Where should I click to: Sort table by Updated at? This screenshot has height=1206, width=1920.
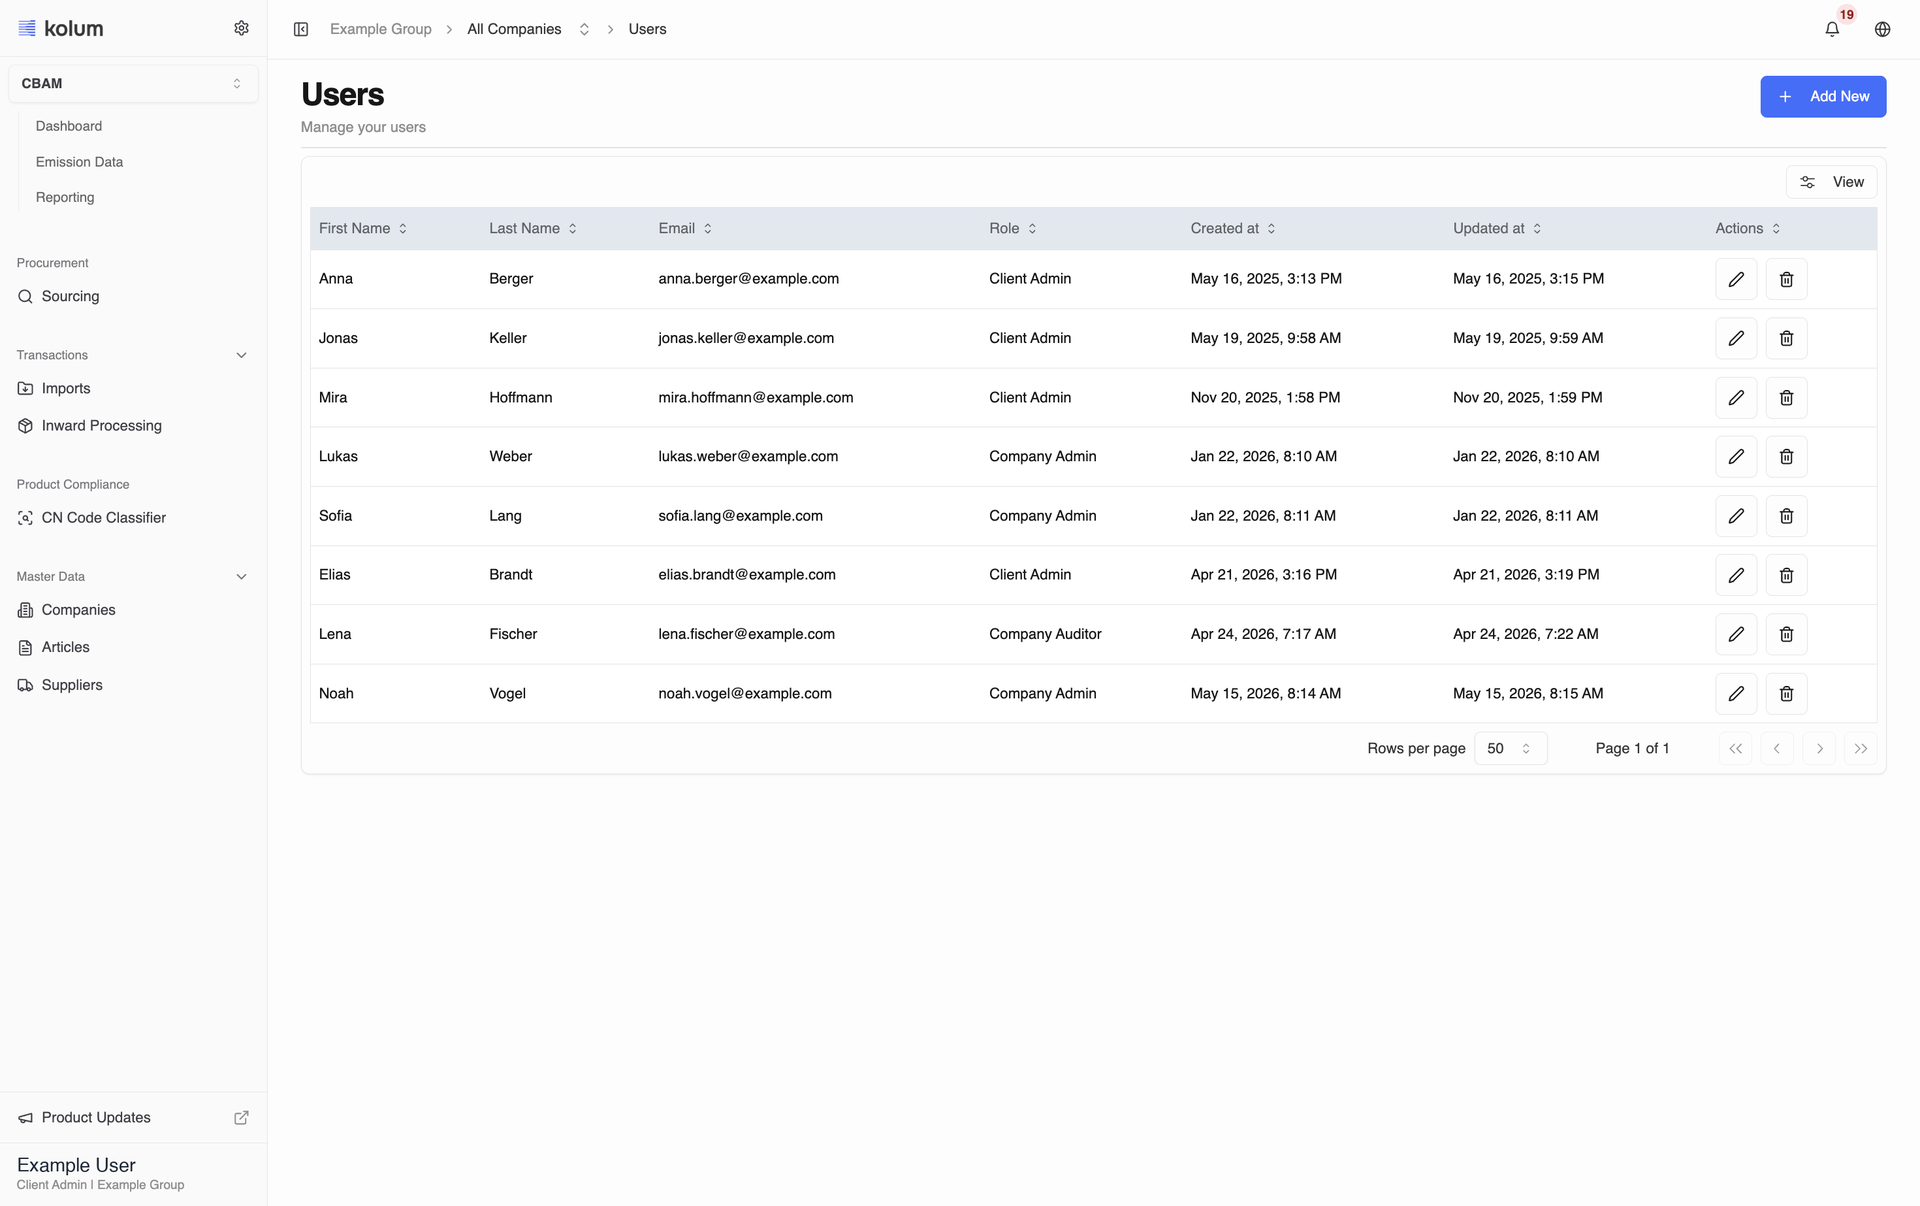(1497, 228)
